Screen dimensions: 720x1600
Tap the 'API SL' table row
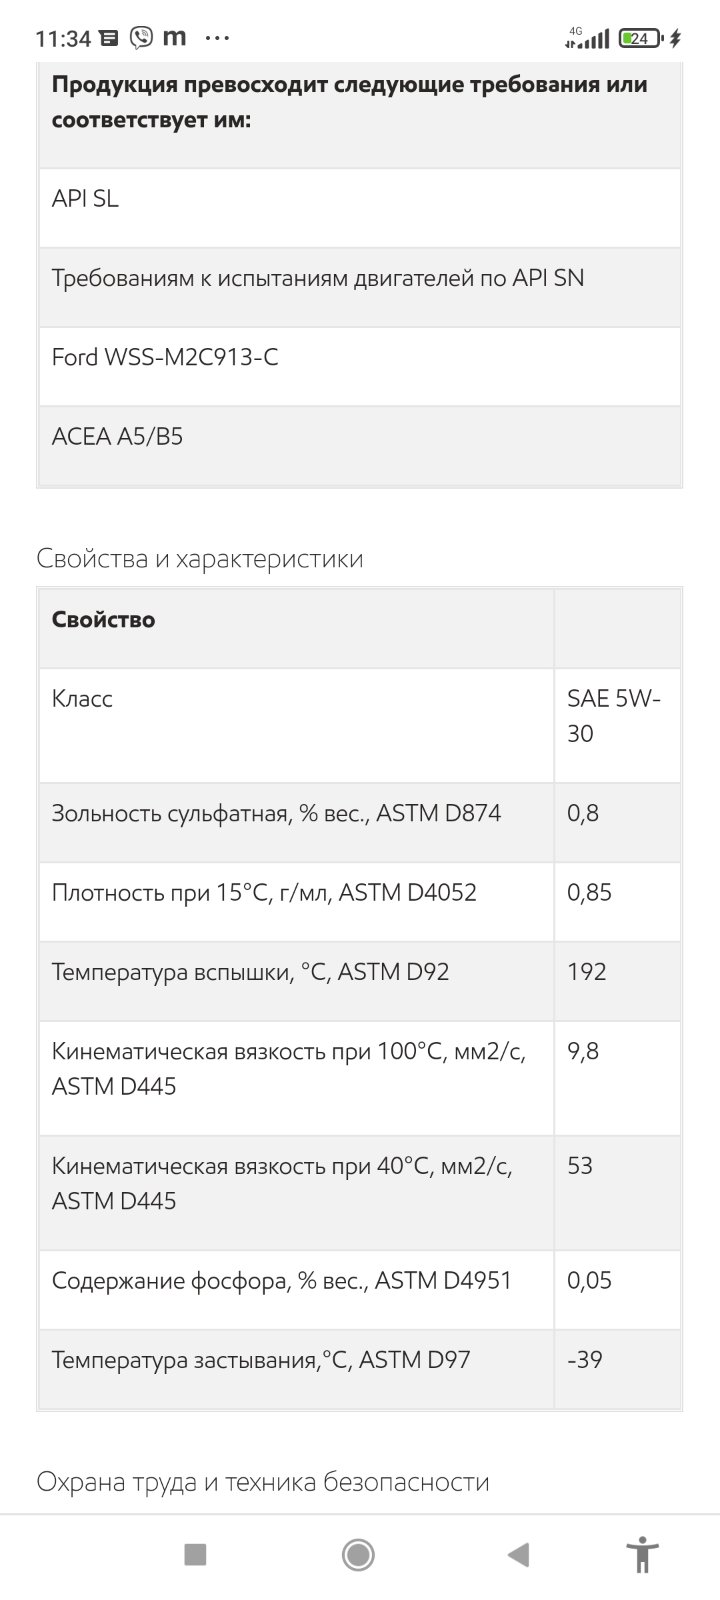click(360, 208)
